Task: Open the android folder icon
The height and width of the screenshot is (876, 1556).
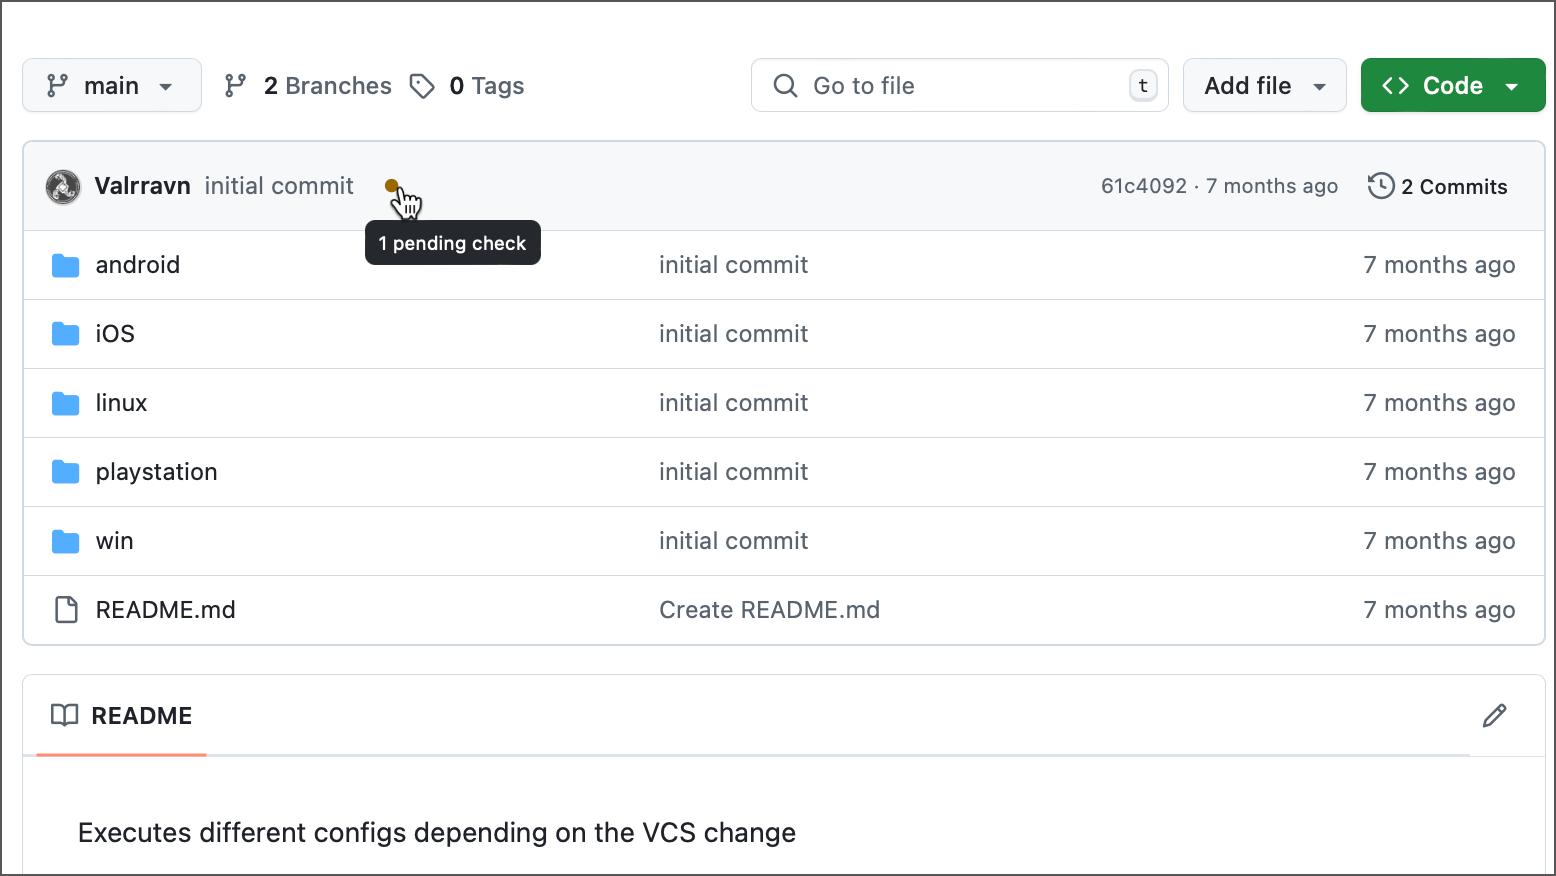Action: pos(64,264)
